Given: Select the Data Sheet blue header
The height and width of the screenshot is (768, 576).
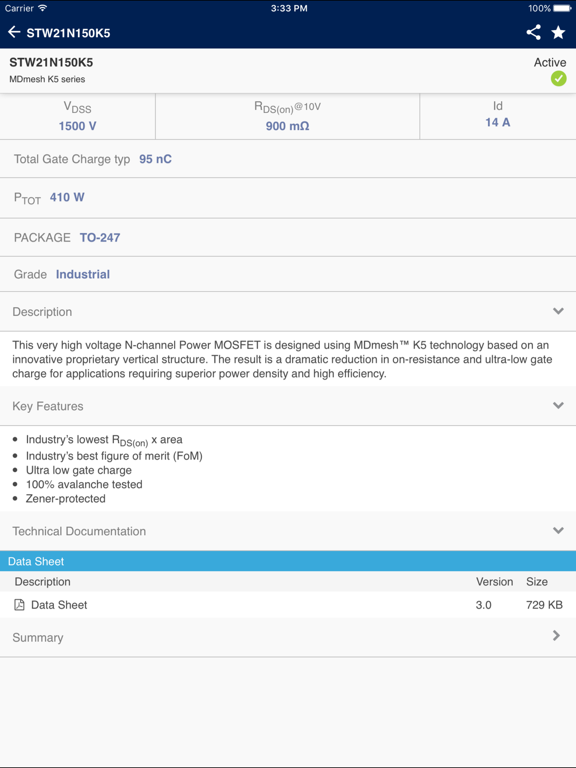Looking at the screenshot, I should tap(288, 561).
